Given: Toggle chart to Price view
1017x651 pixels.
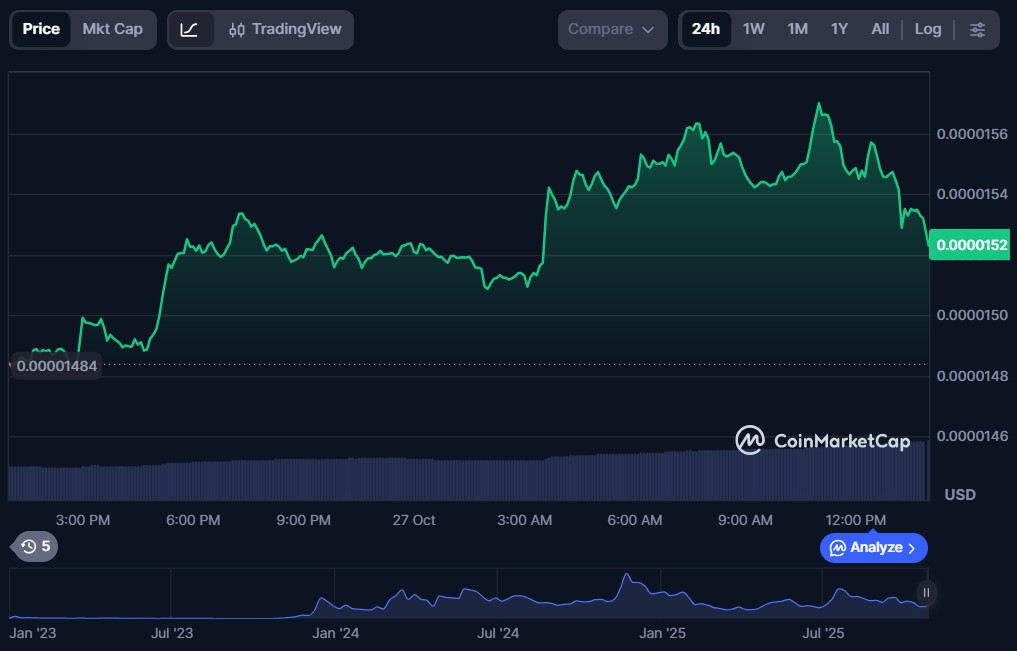Looking at the screenshot, I should [41, 29].
